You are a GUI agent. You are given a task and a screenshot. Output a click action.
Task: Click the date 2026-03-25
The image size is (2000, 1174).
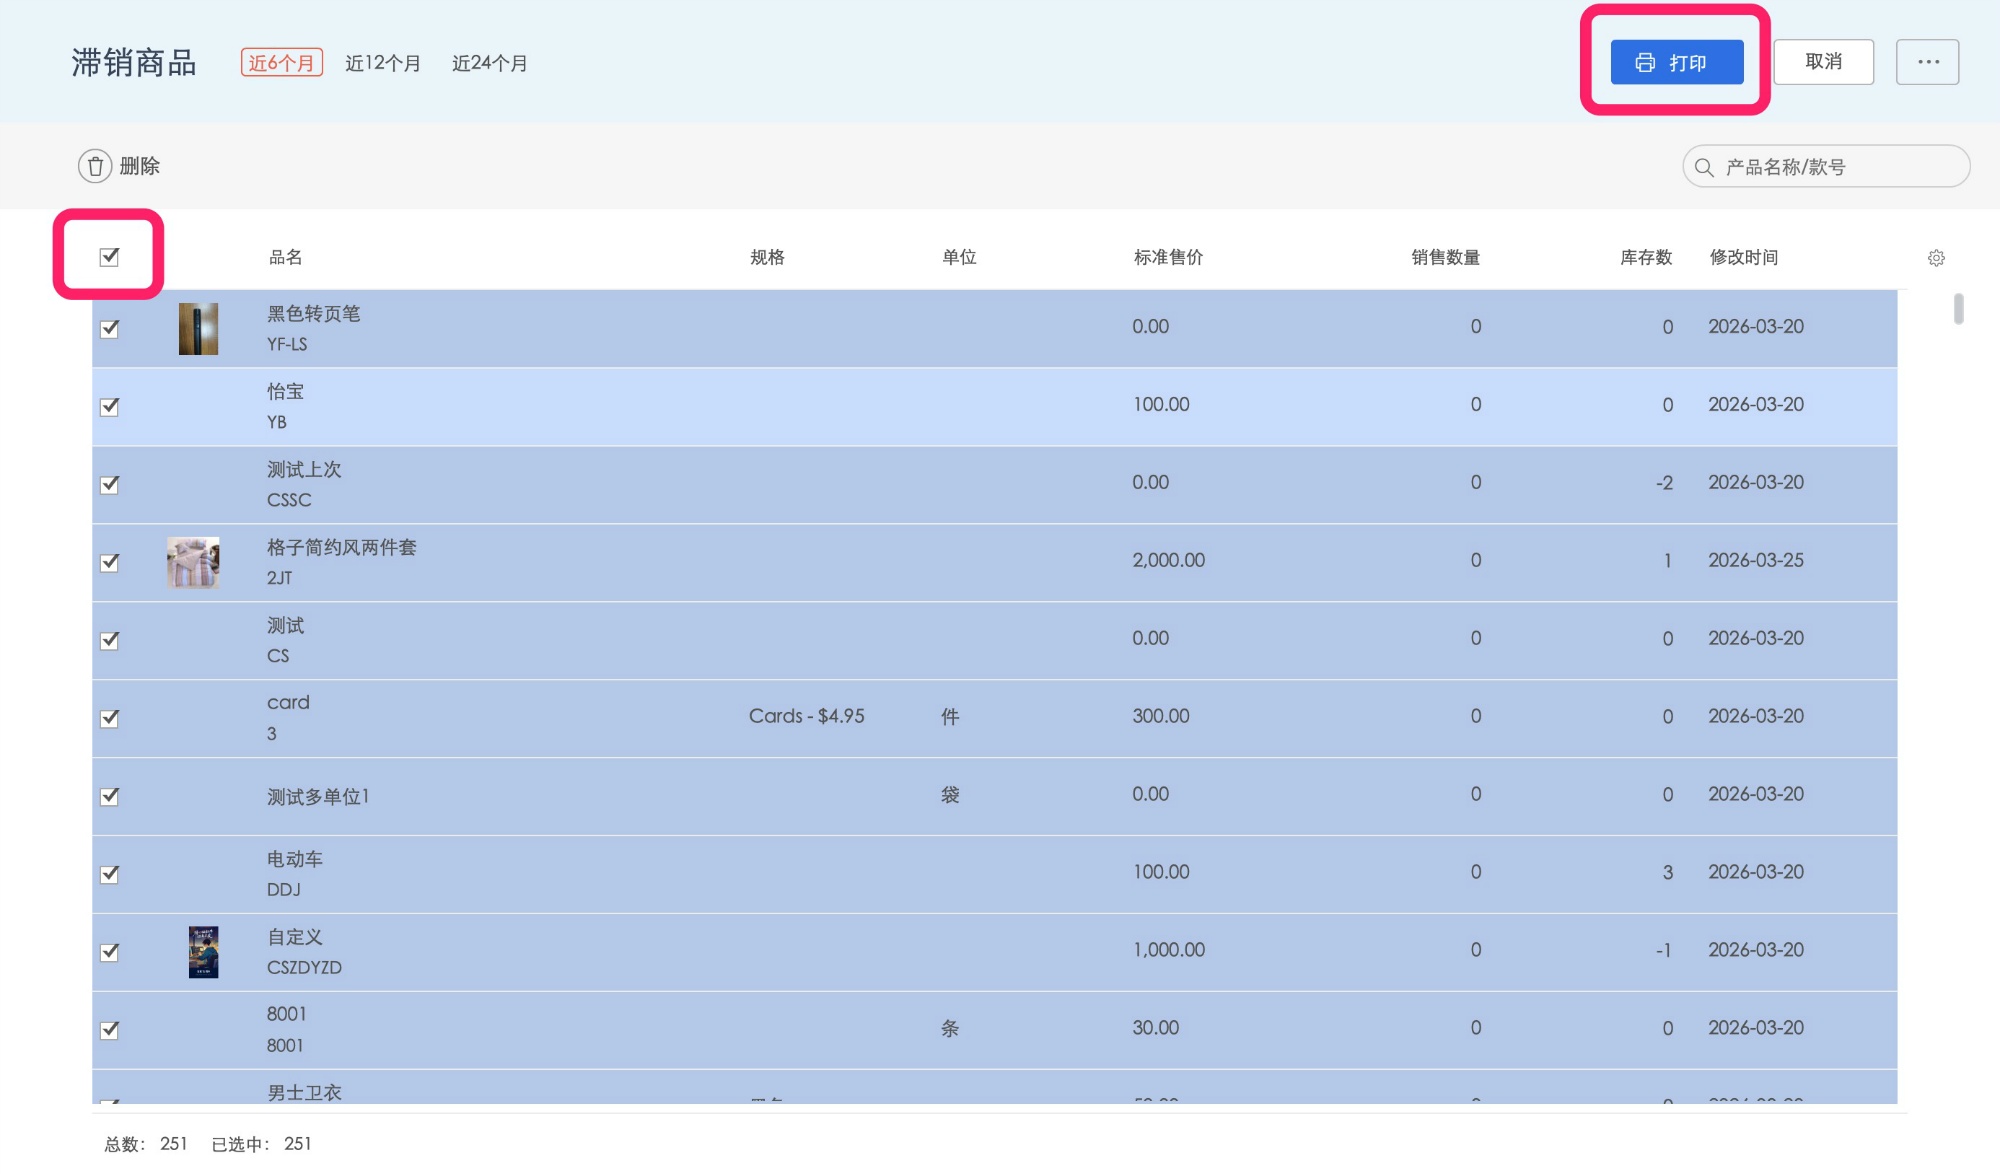coord(1756,561)
